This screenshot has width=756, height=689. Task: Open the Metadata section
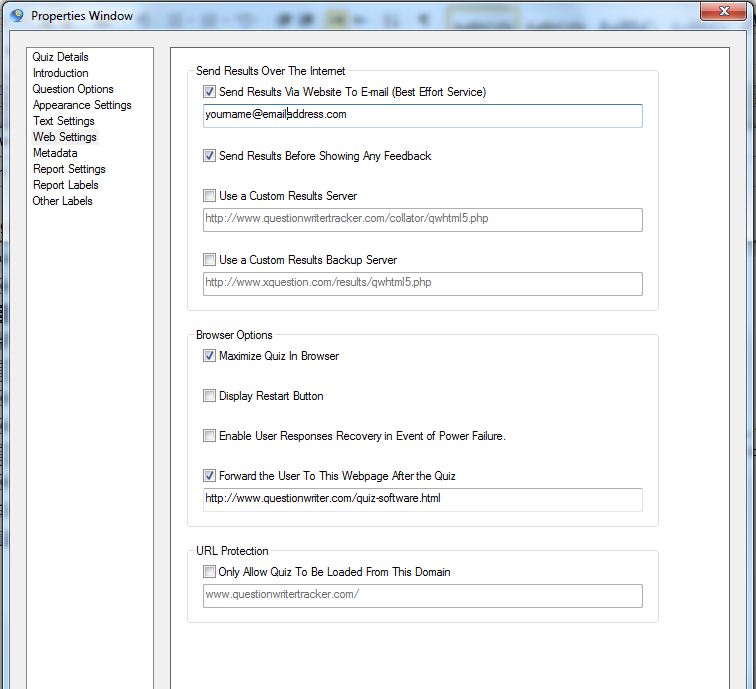(55, 153)
